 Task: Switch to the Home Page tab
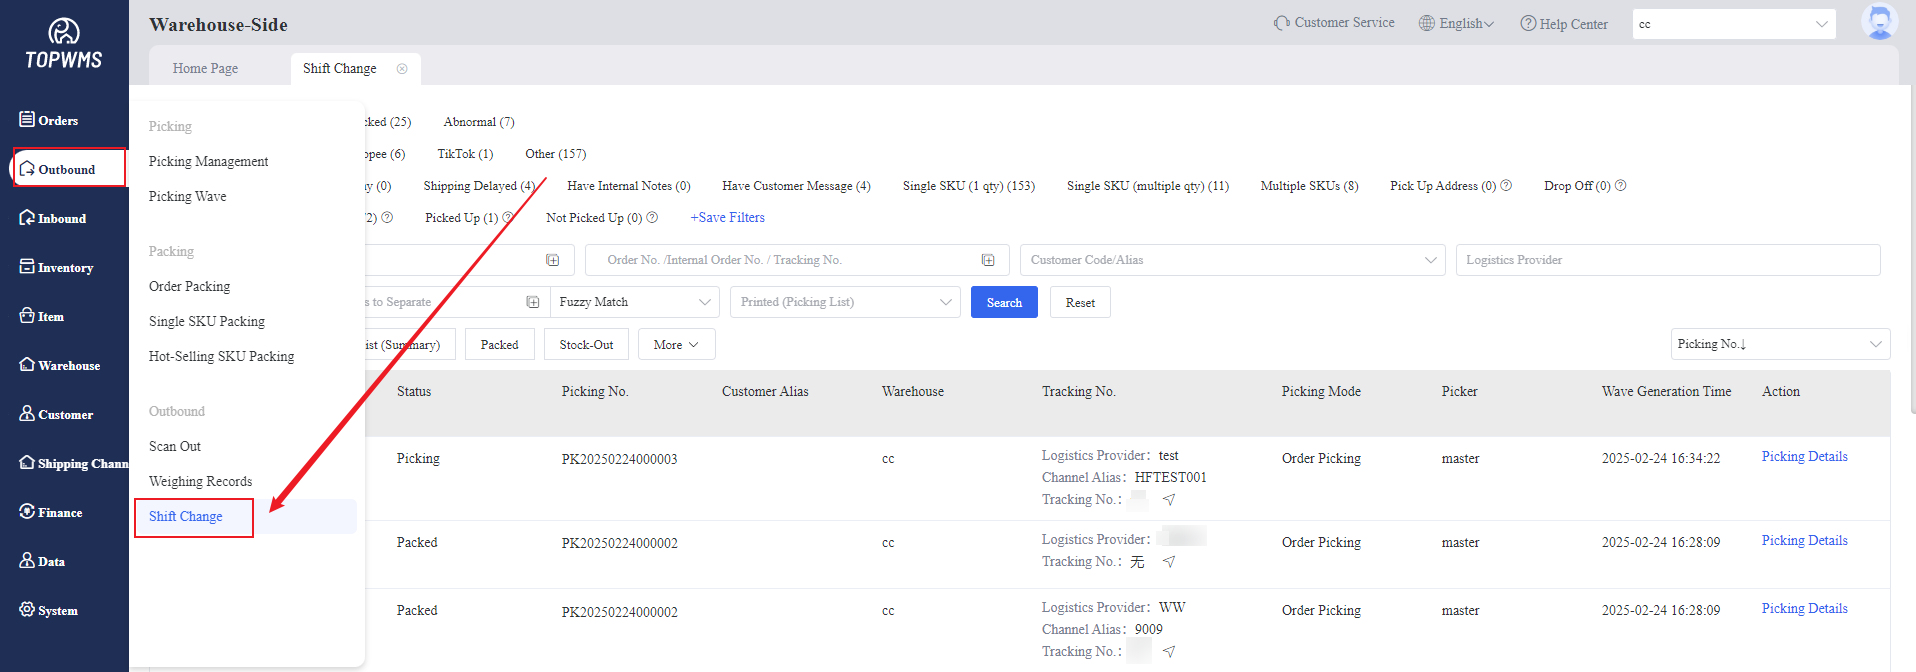pyautogui.click(x=205, y=69)
